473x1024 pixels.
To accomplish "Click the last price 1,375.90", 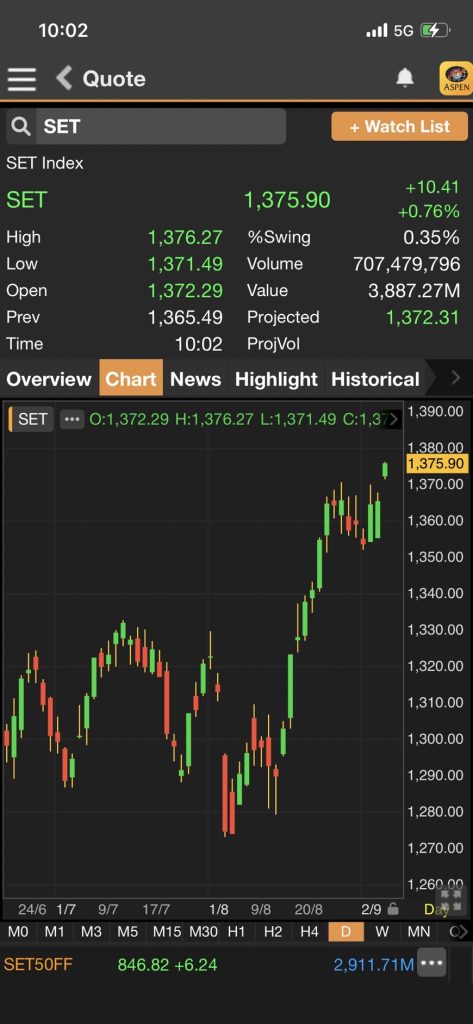I will (x=287, y=200).
